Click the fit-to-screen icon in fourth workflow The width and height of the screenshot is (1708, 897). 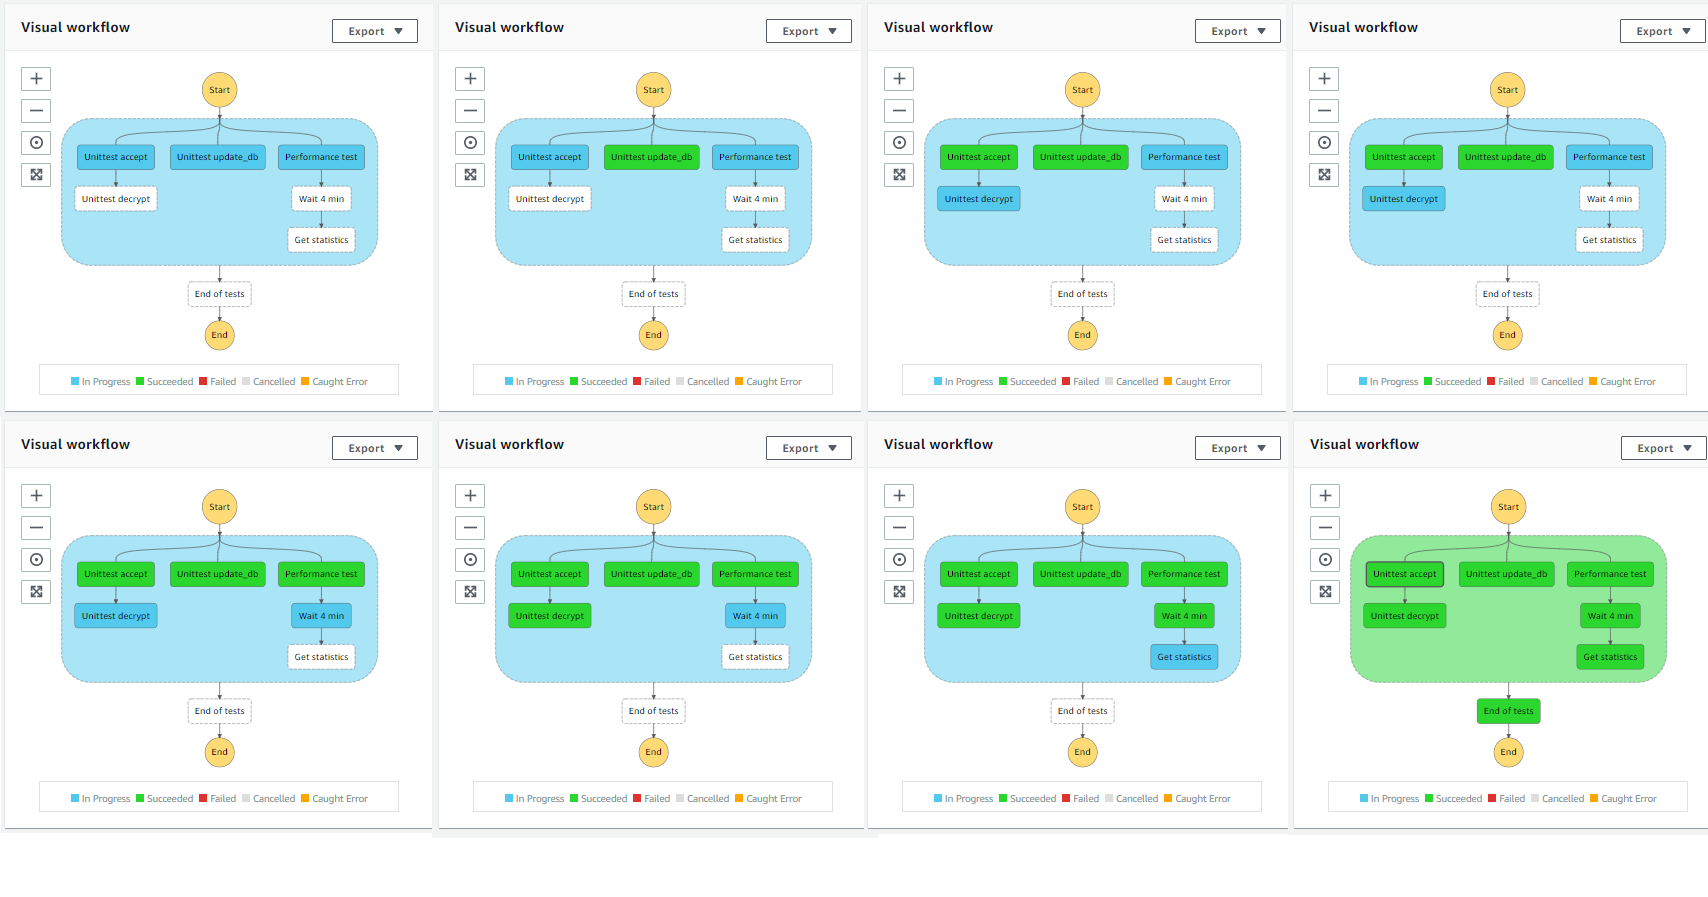[x=1324, y=174]
